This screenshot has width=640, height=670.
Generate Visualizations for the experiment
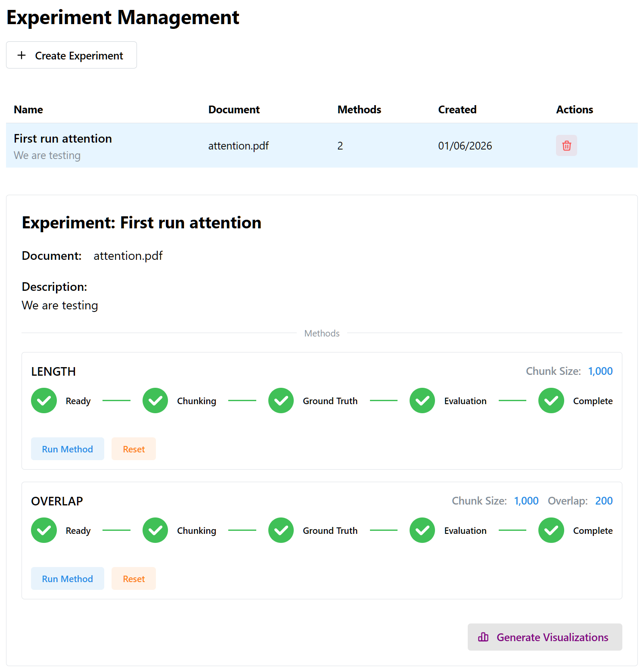click(x=545, y=637)
